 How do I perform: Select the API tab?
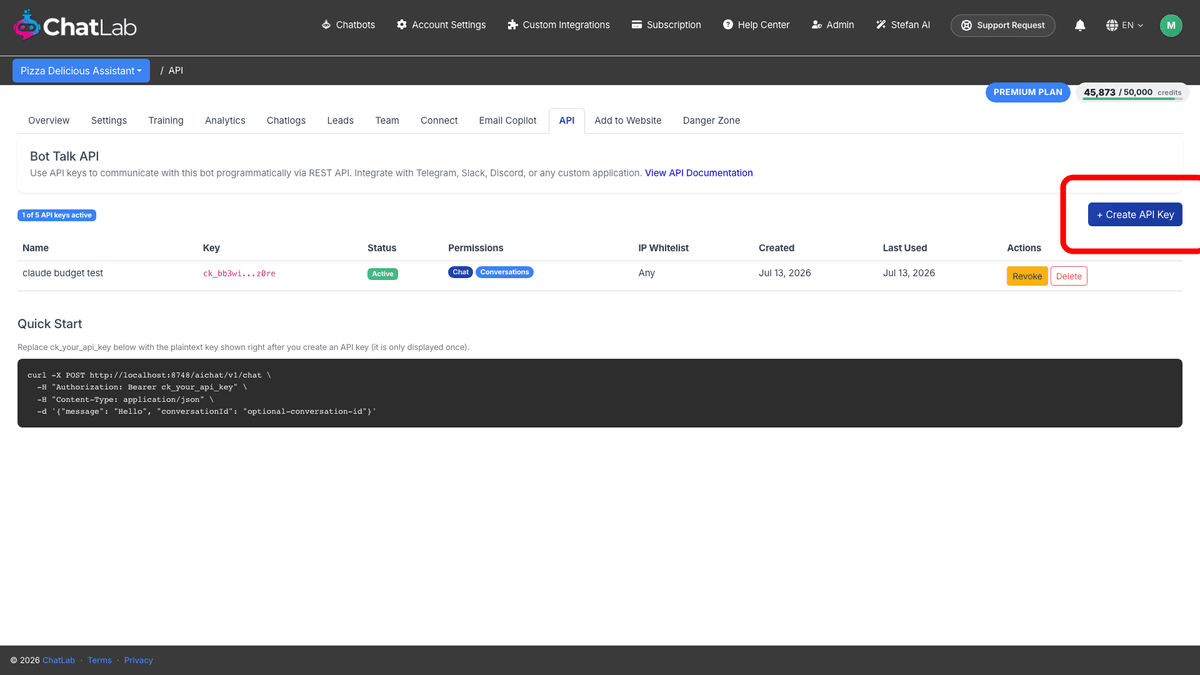pos(567,120)
